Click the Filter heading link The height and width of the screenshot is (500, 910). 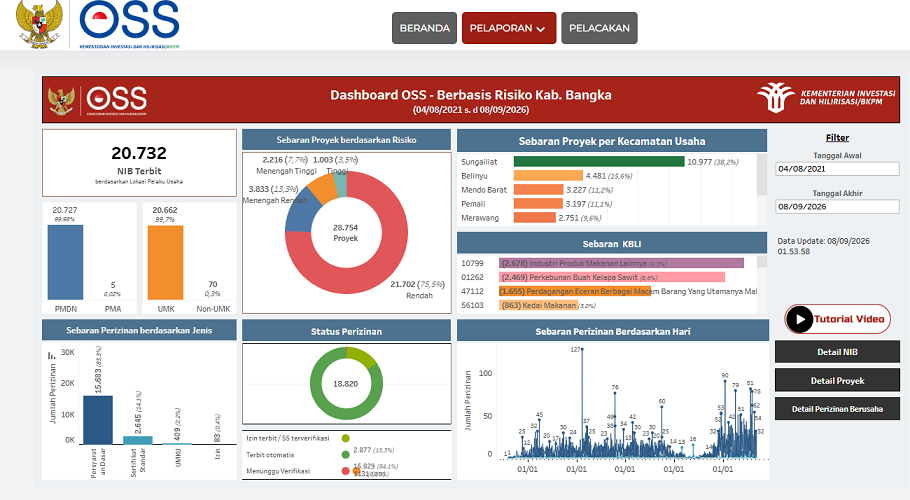point(837,137)
